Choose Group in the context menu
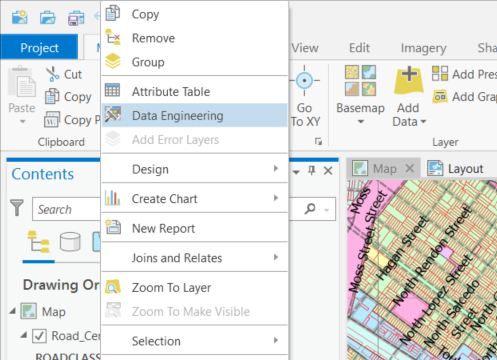The height and width of the screenshot is (360, 497). [x=195, y=62]
